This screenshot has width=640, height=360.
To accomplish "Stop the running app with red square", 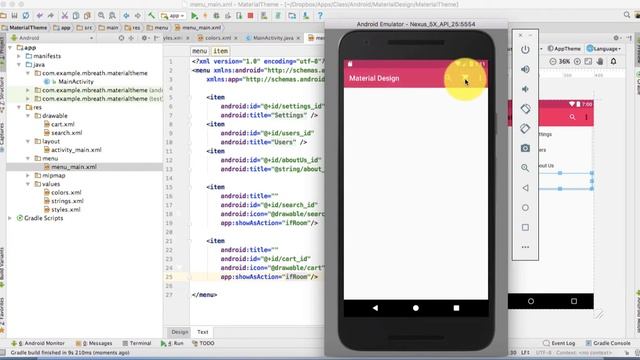I will [251, 16].
